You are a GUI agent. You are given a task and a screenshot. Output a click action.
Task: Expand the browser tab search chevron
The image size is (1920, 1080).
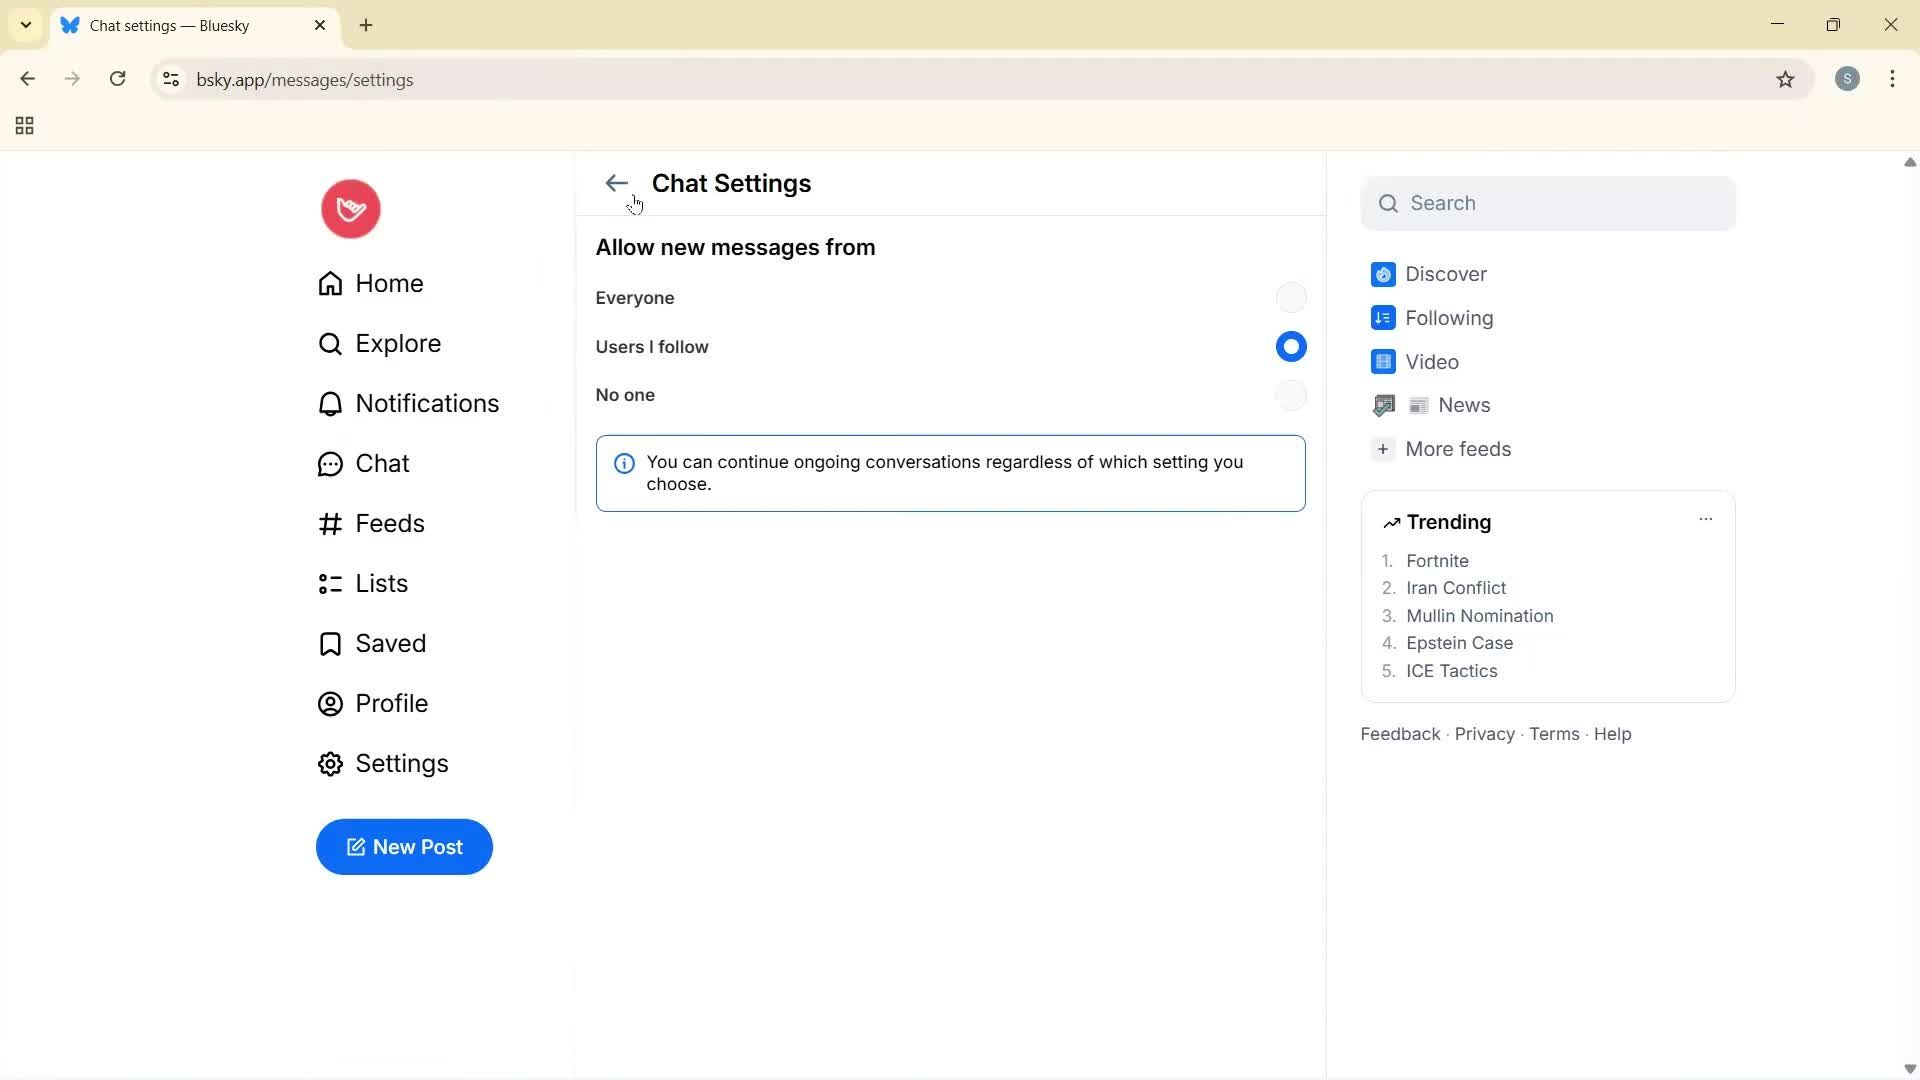(x=25, y=25)
